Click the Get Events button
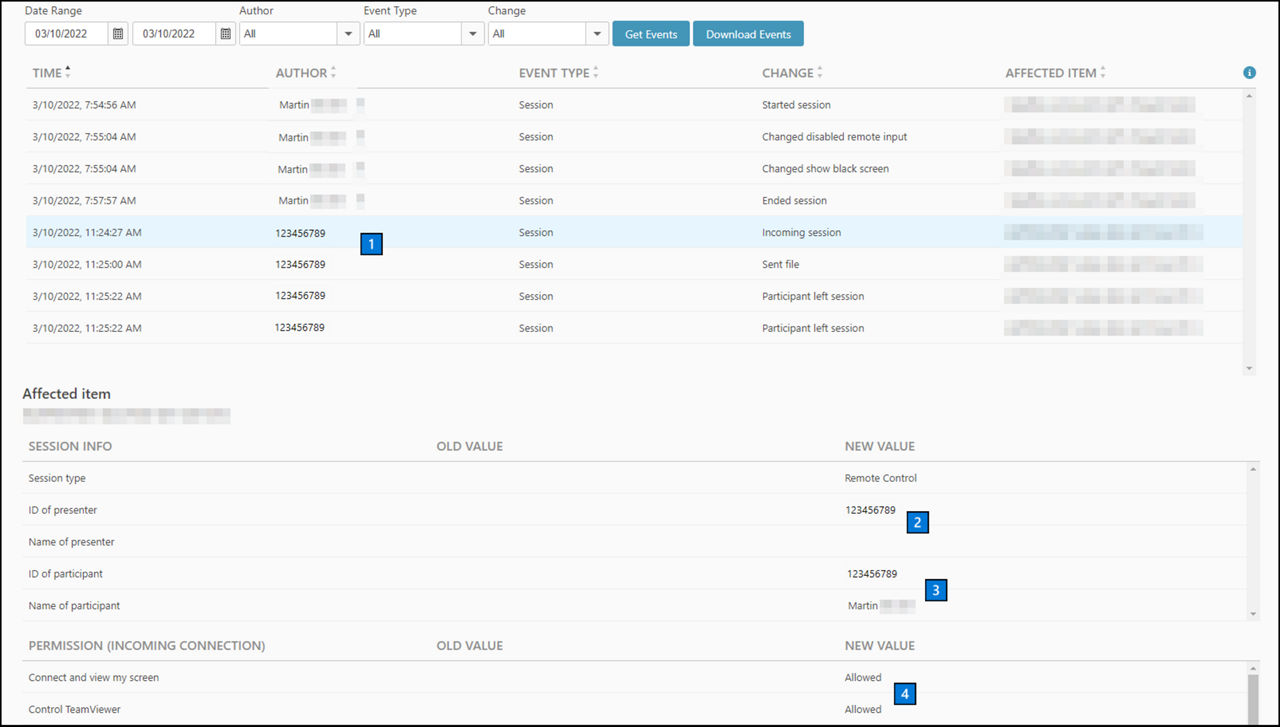 (x=651, y=34)
